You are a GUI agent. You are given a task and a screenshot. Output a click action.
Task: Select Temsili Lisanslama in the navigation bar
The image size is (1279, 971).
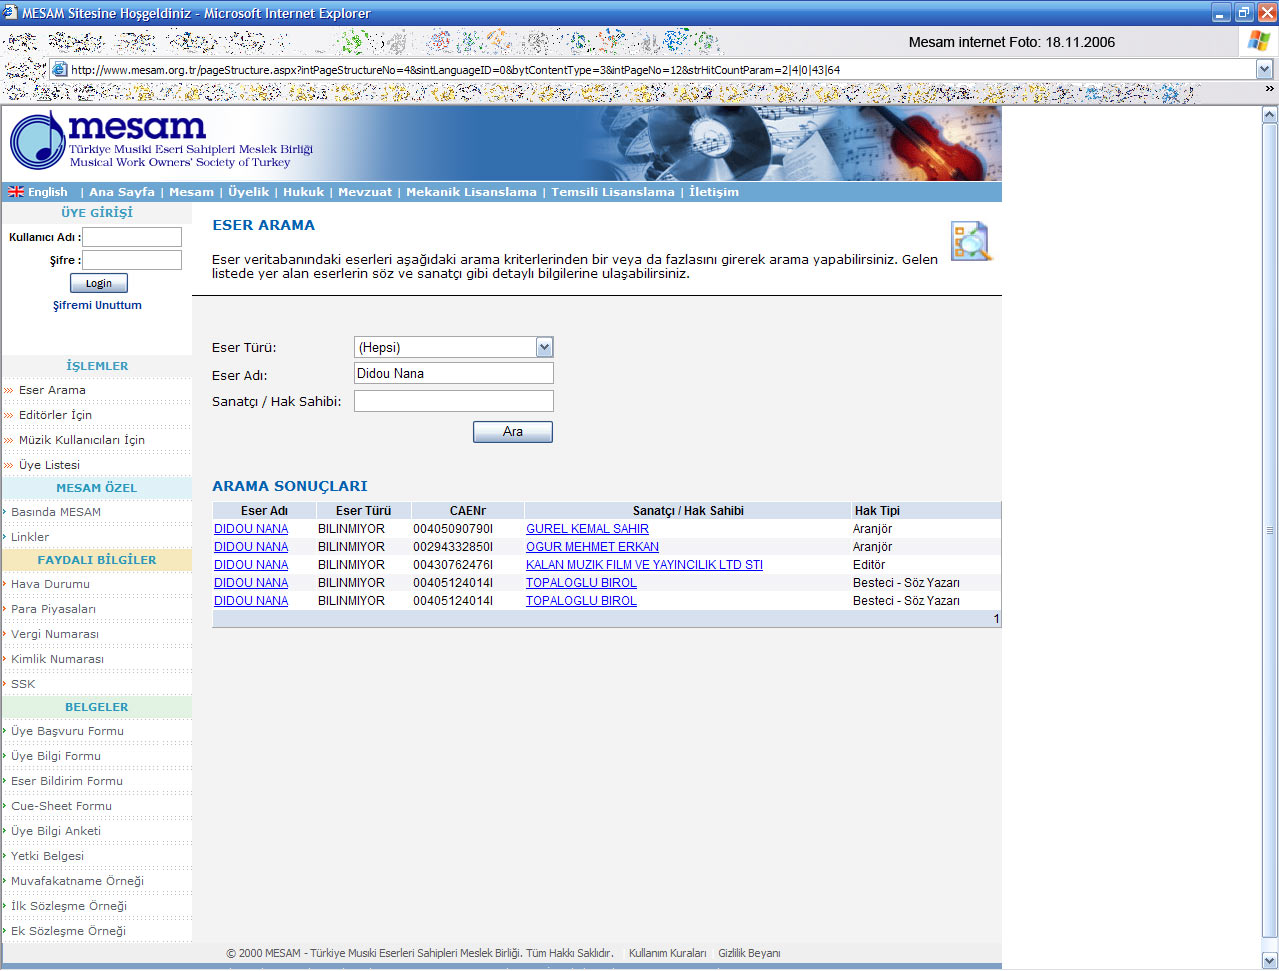click(x=613, y=192)
